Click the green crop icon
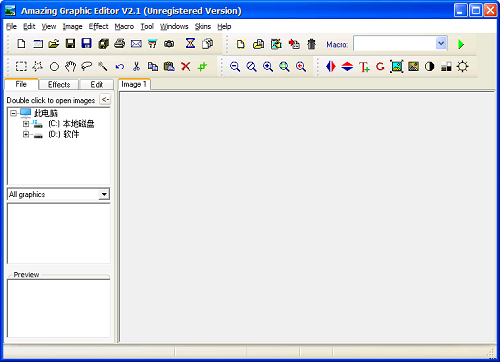 202,66
